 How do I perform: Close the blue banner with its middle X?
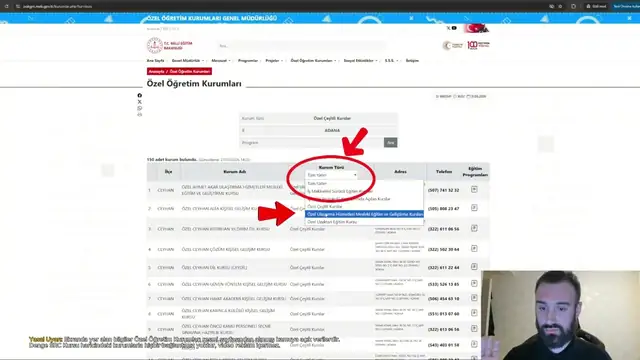tap(411, 18)
